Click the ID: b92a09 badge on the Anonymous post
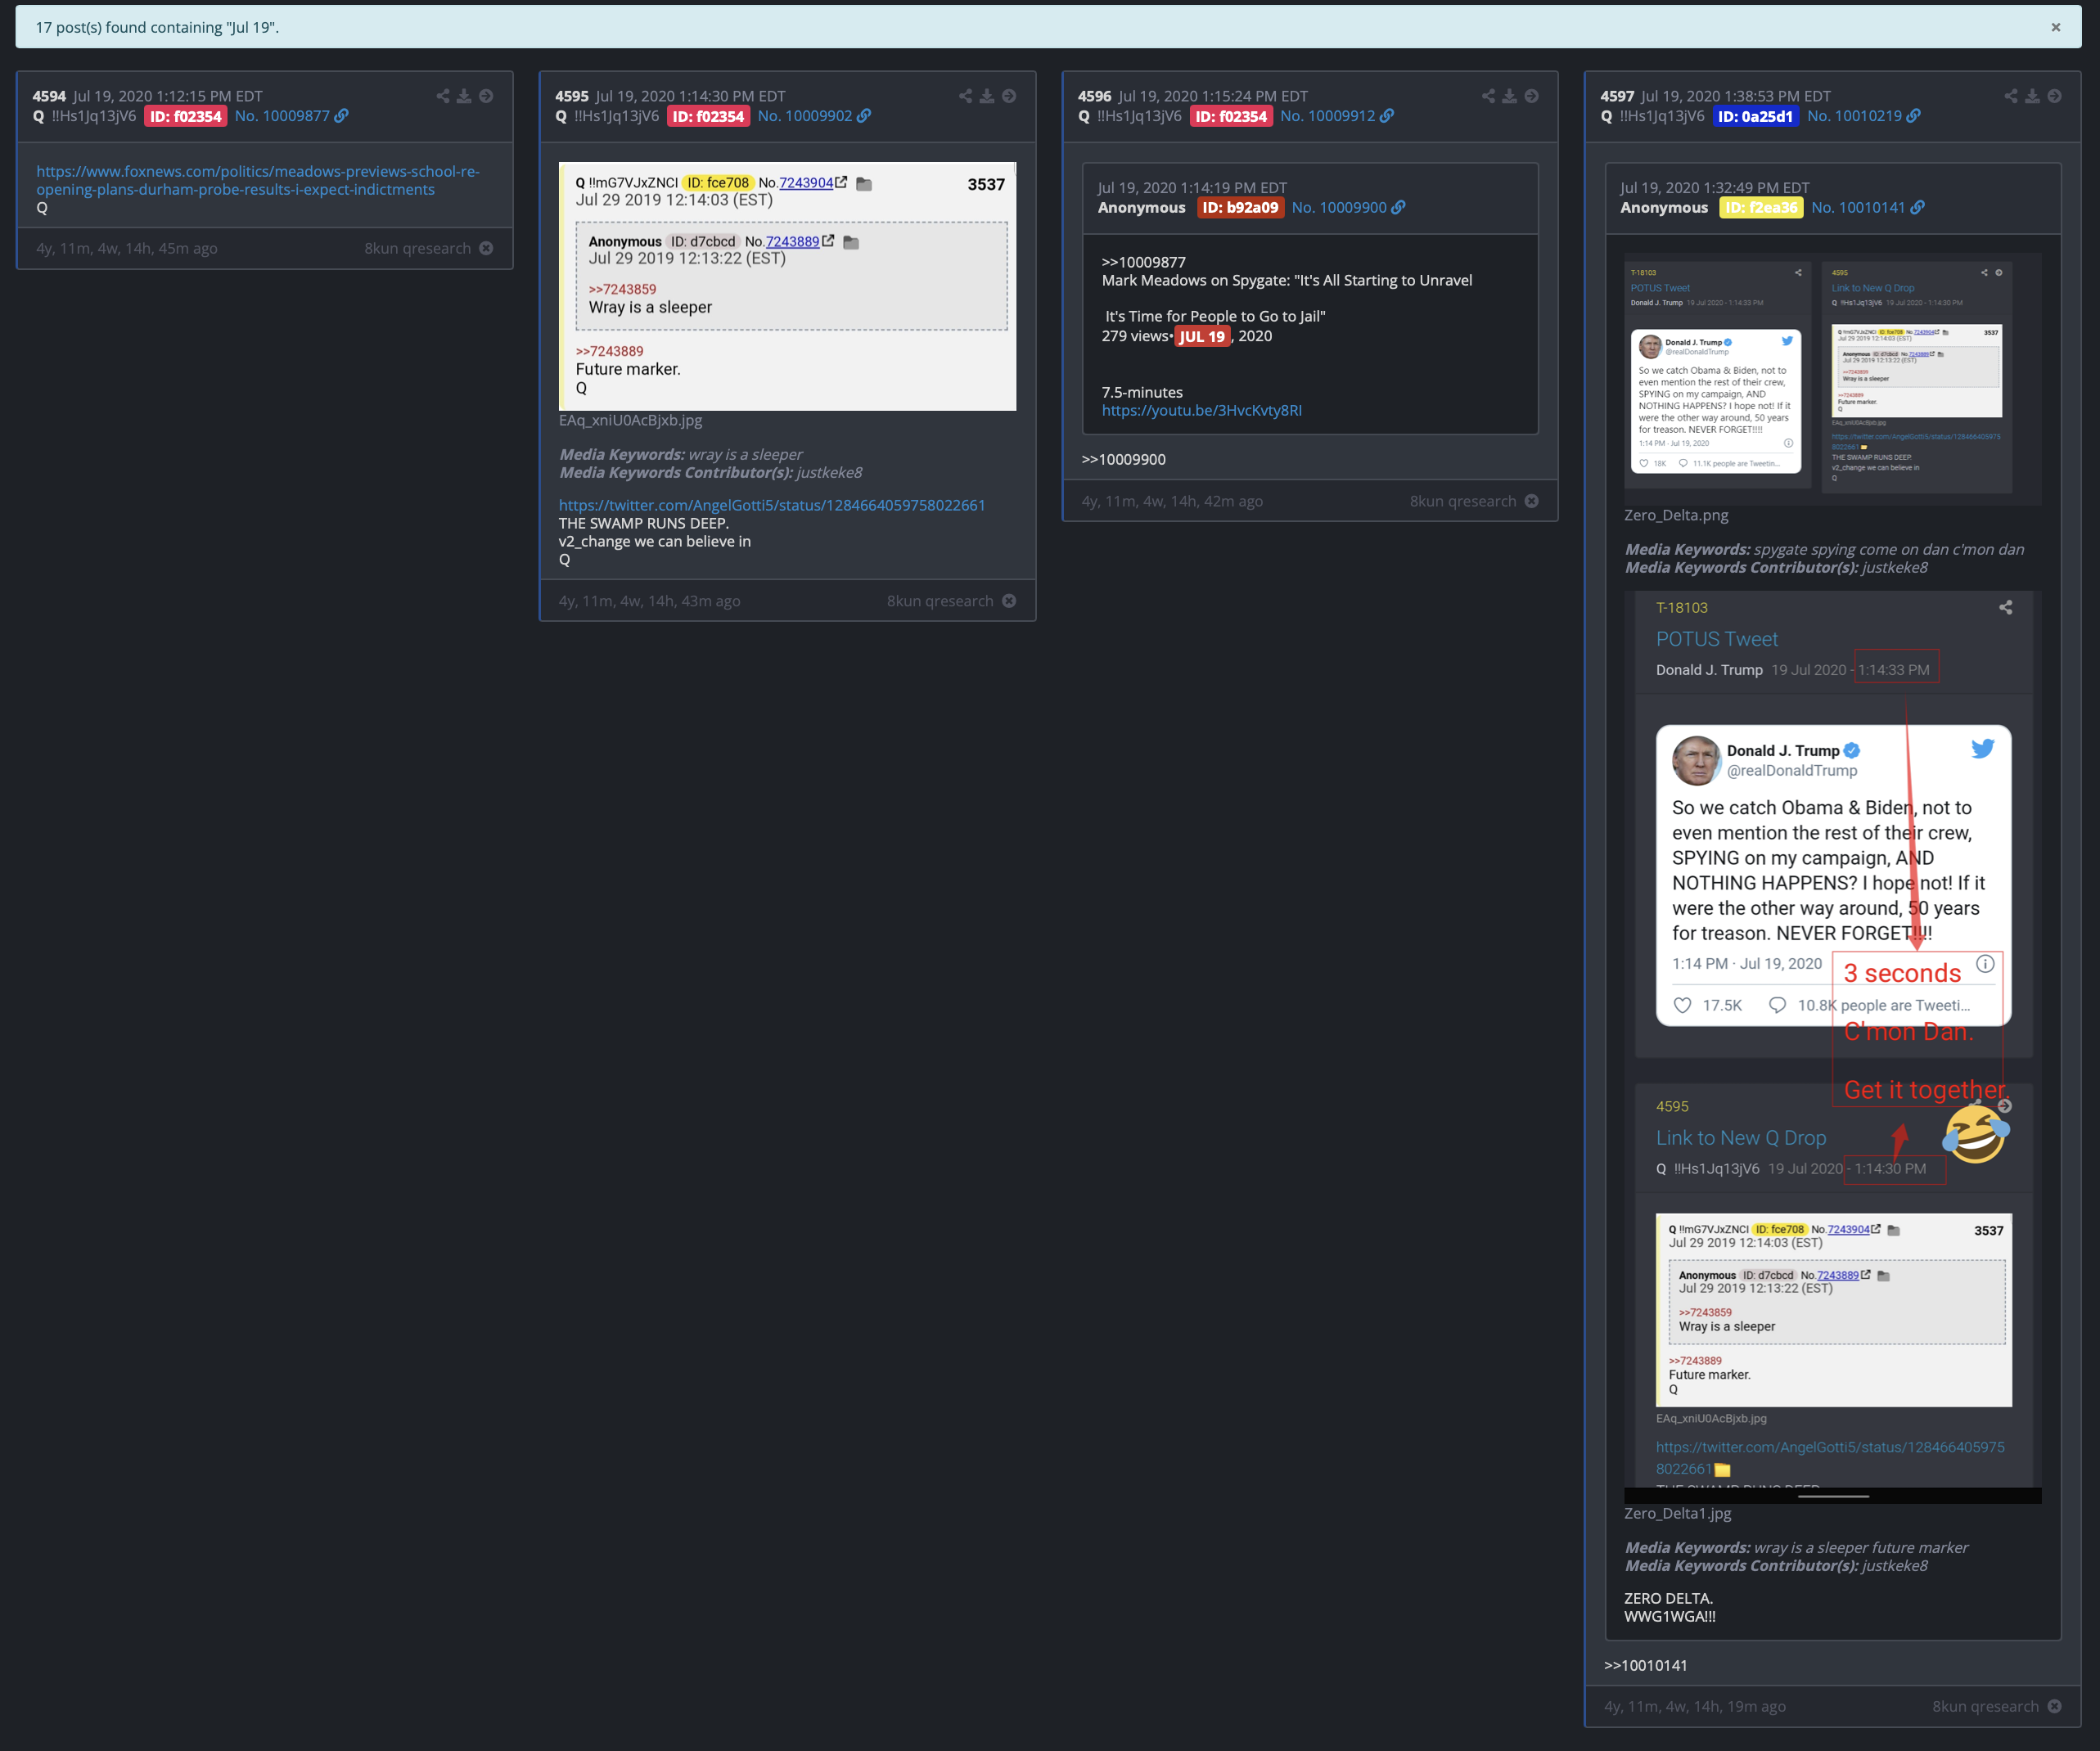This screenshot has height=1751, width=2100. point(1240,207)
